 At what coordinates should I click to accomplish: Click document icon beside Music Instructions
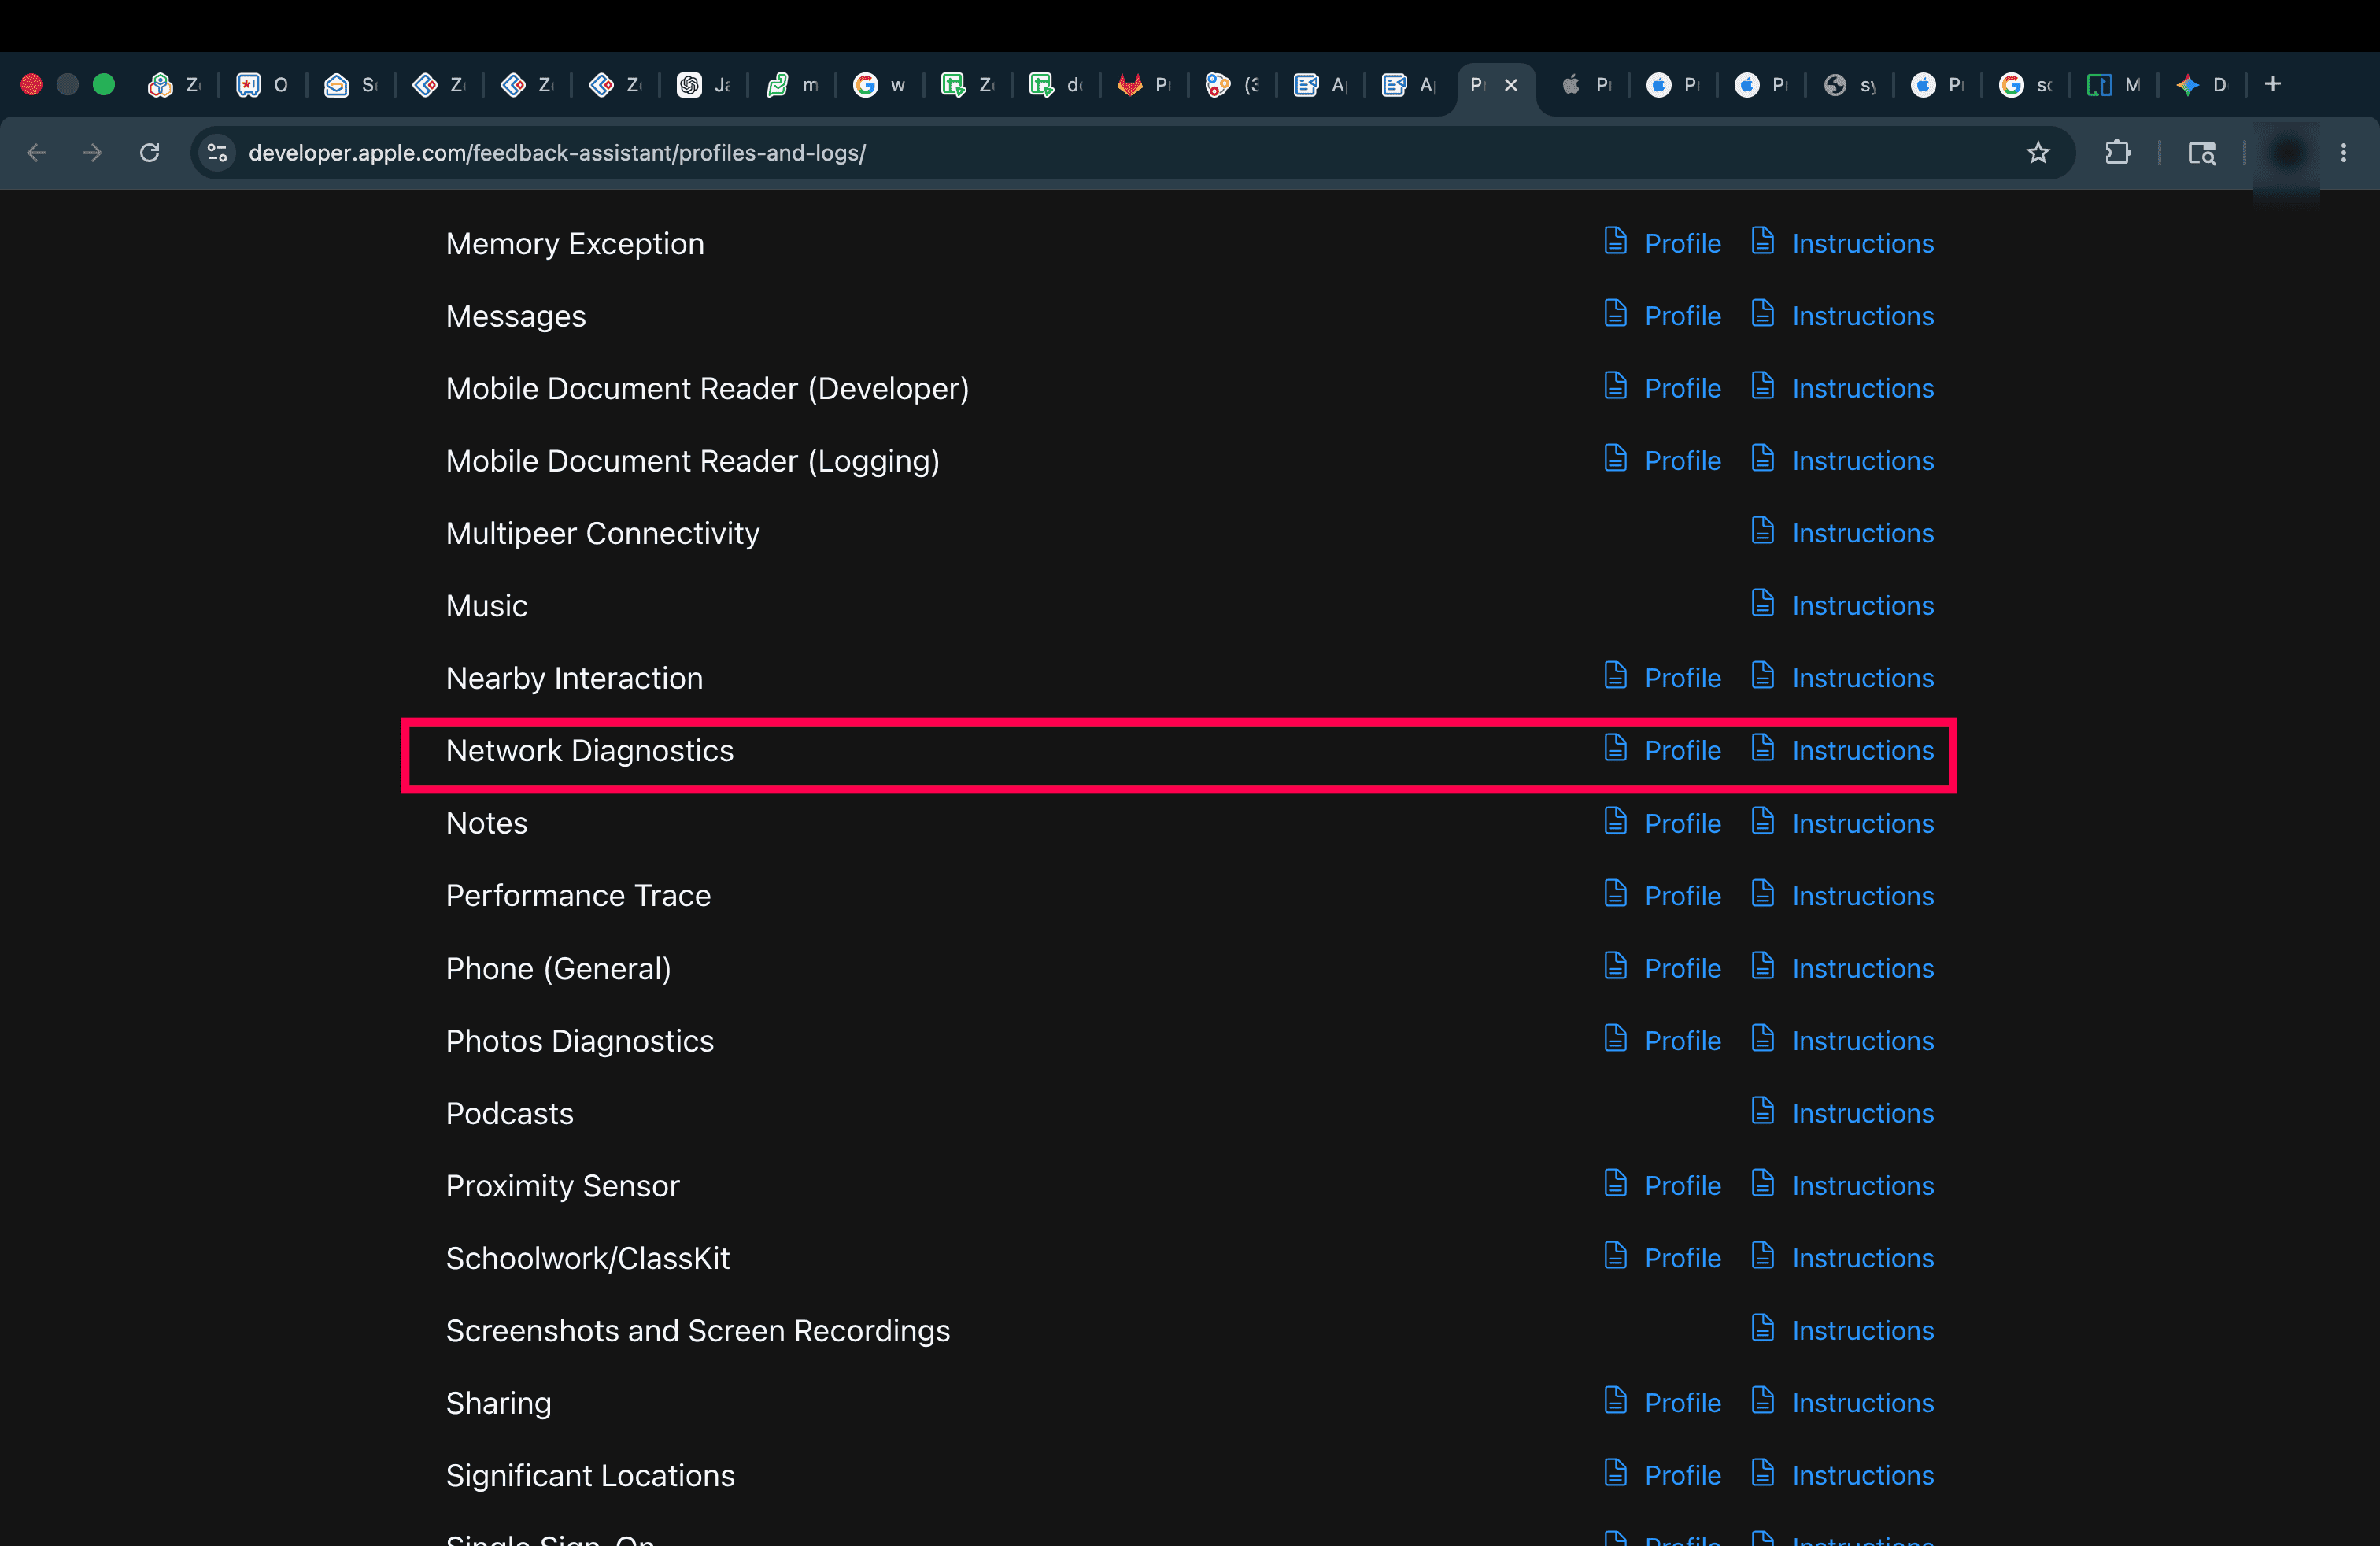tap(1762, 604)
